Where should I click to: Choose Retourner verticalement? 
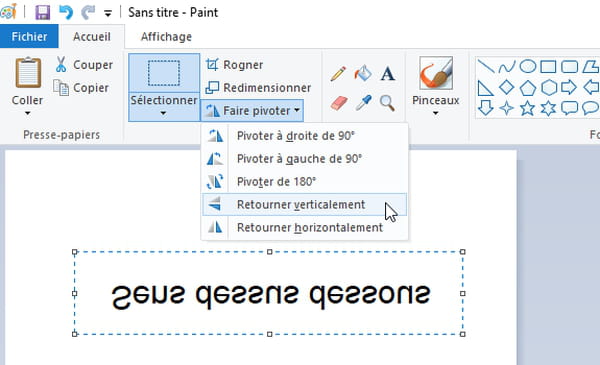305,205
